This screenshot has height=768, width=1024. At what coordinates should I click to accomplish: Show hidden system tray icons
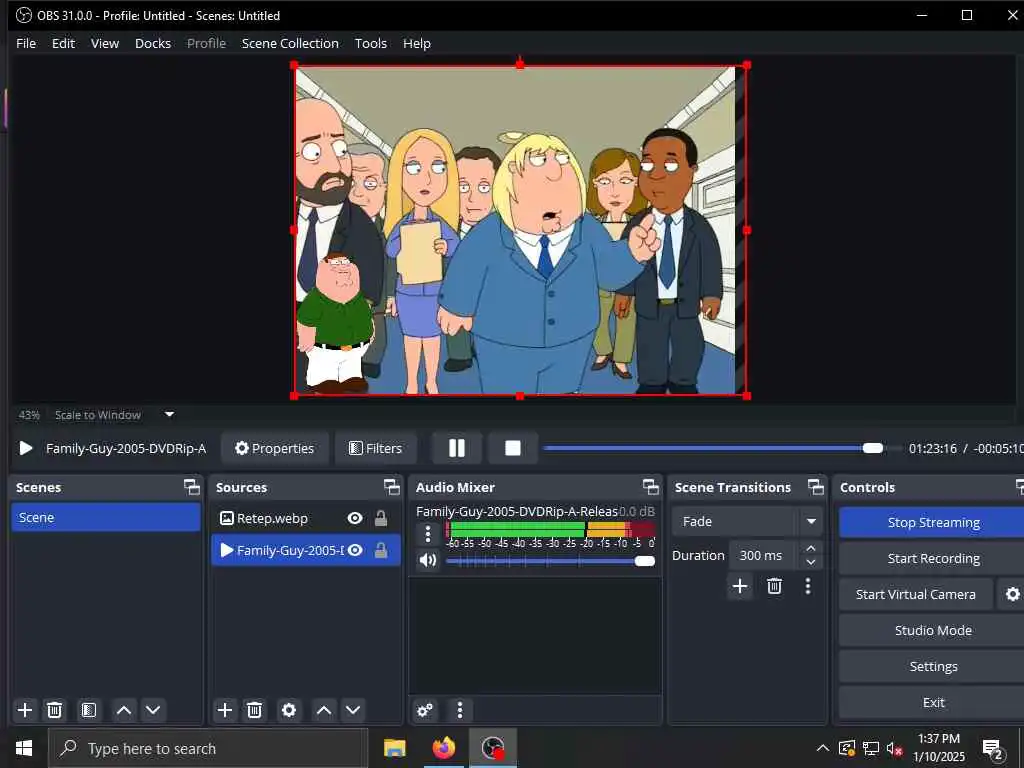[x=822, y=748]
